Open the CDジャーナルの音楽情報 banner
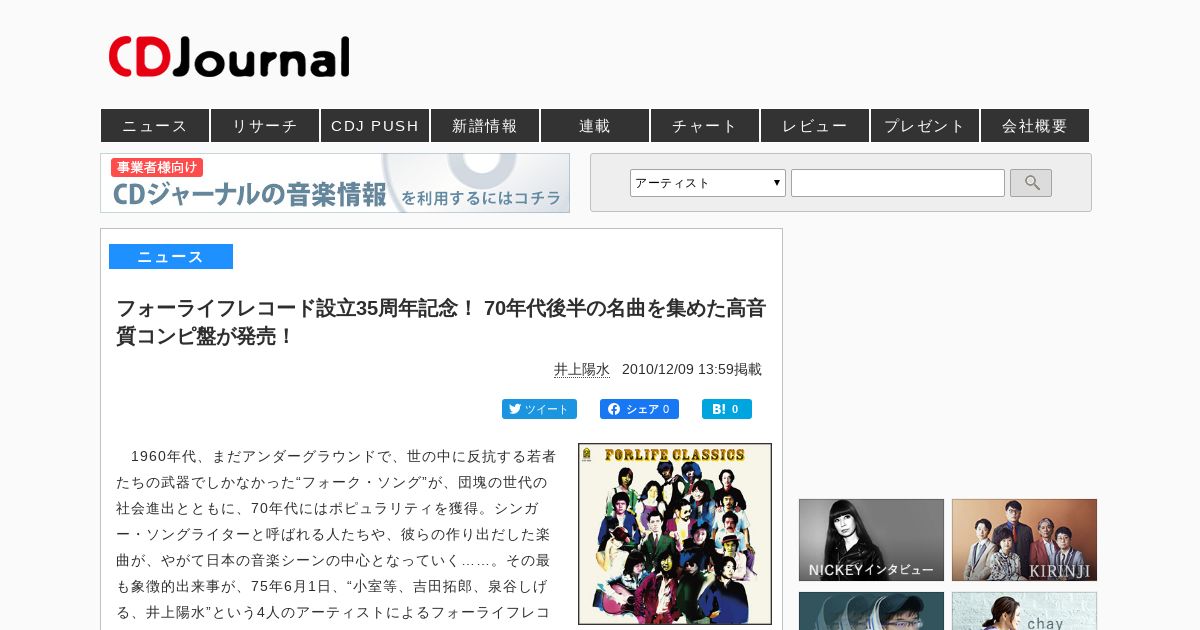This screenshot has width=1200, height=630. 335,183
